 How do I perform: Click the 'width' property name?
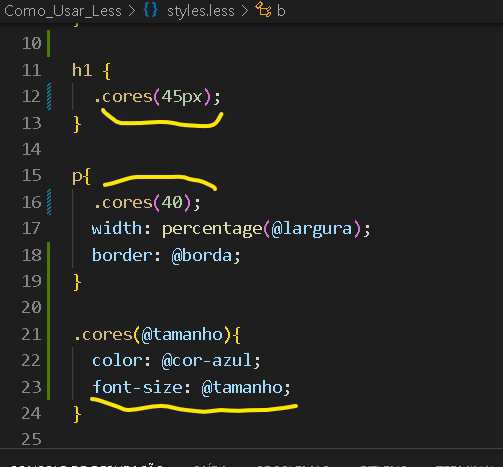point(117,229)
